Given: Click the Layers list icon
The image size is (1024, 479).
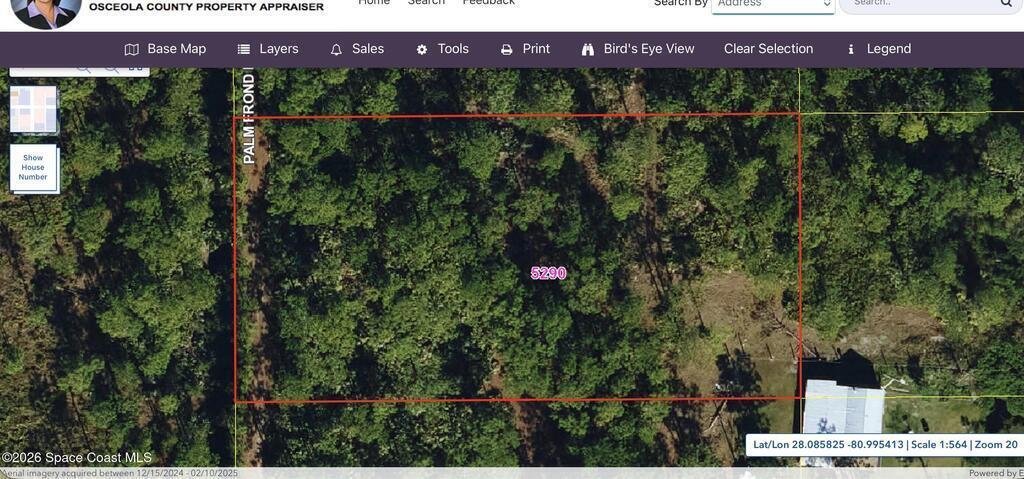Looking at the screenshot, I should (244, 49).
